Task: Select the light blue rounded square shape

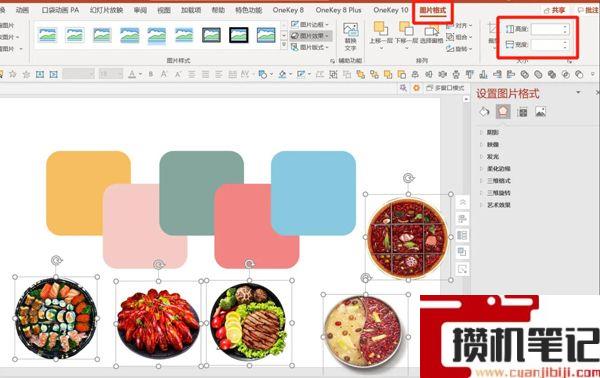Action: click(x=313, y=193)
